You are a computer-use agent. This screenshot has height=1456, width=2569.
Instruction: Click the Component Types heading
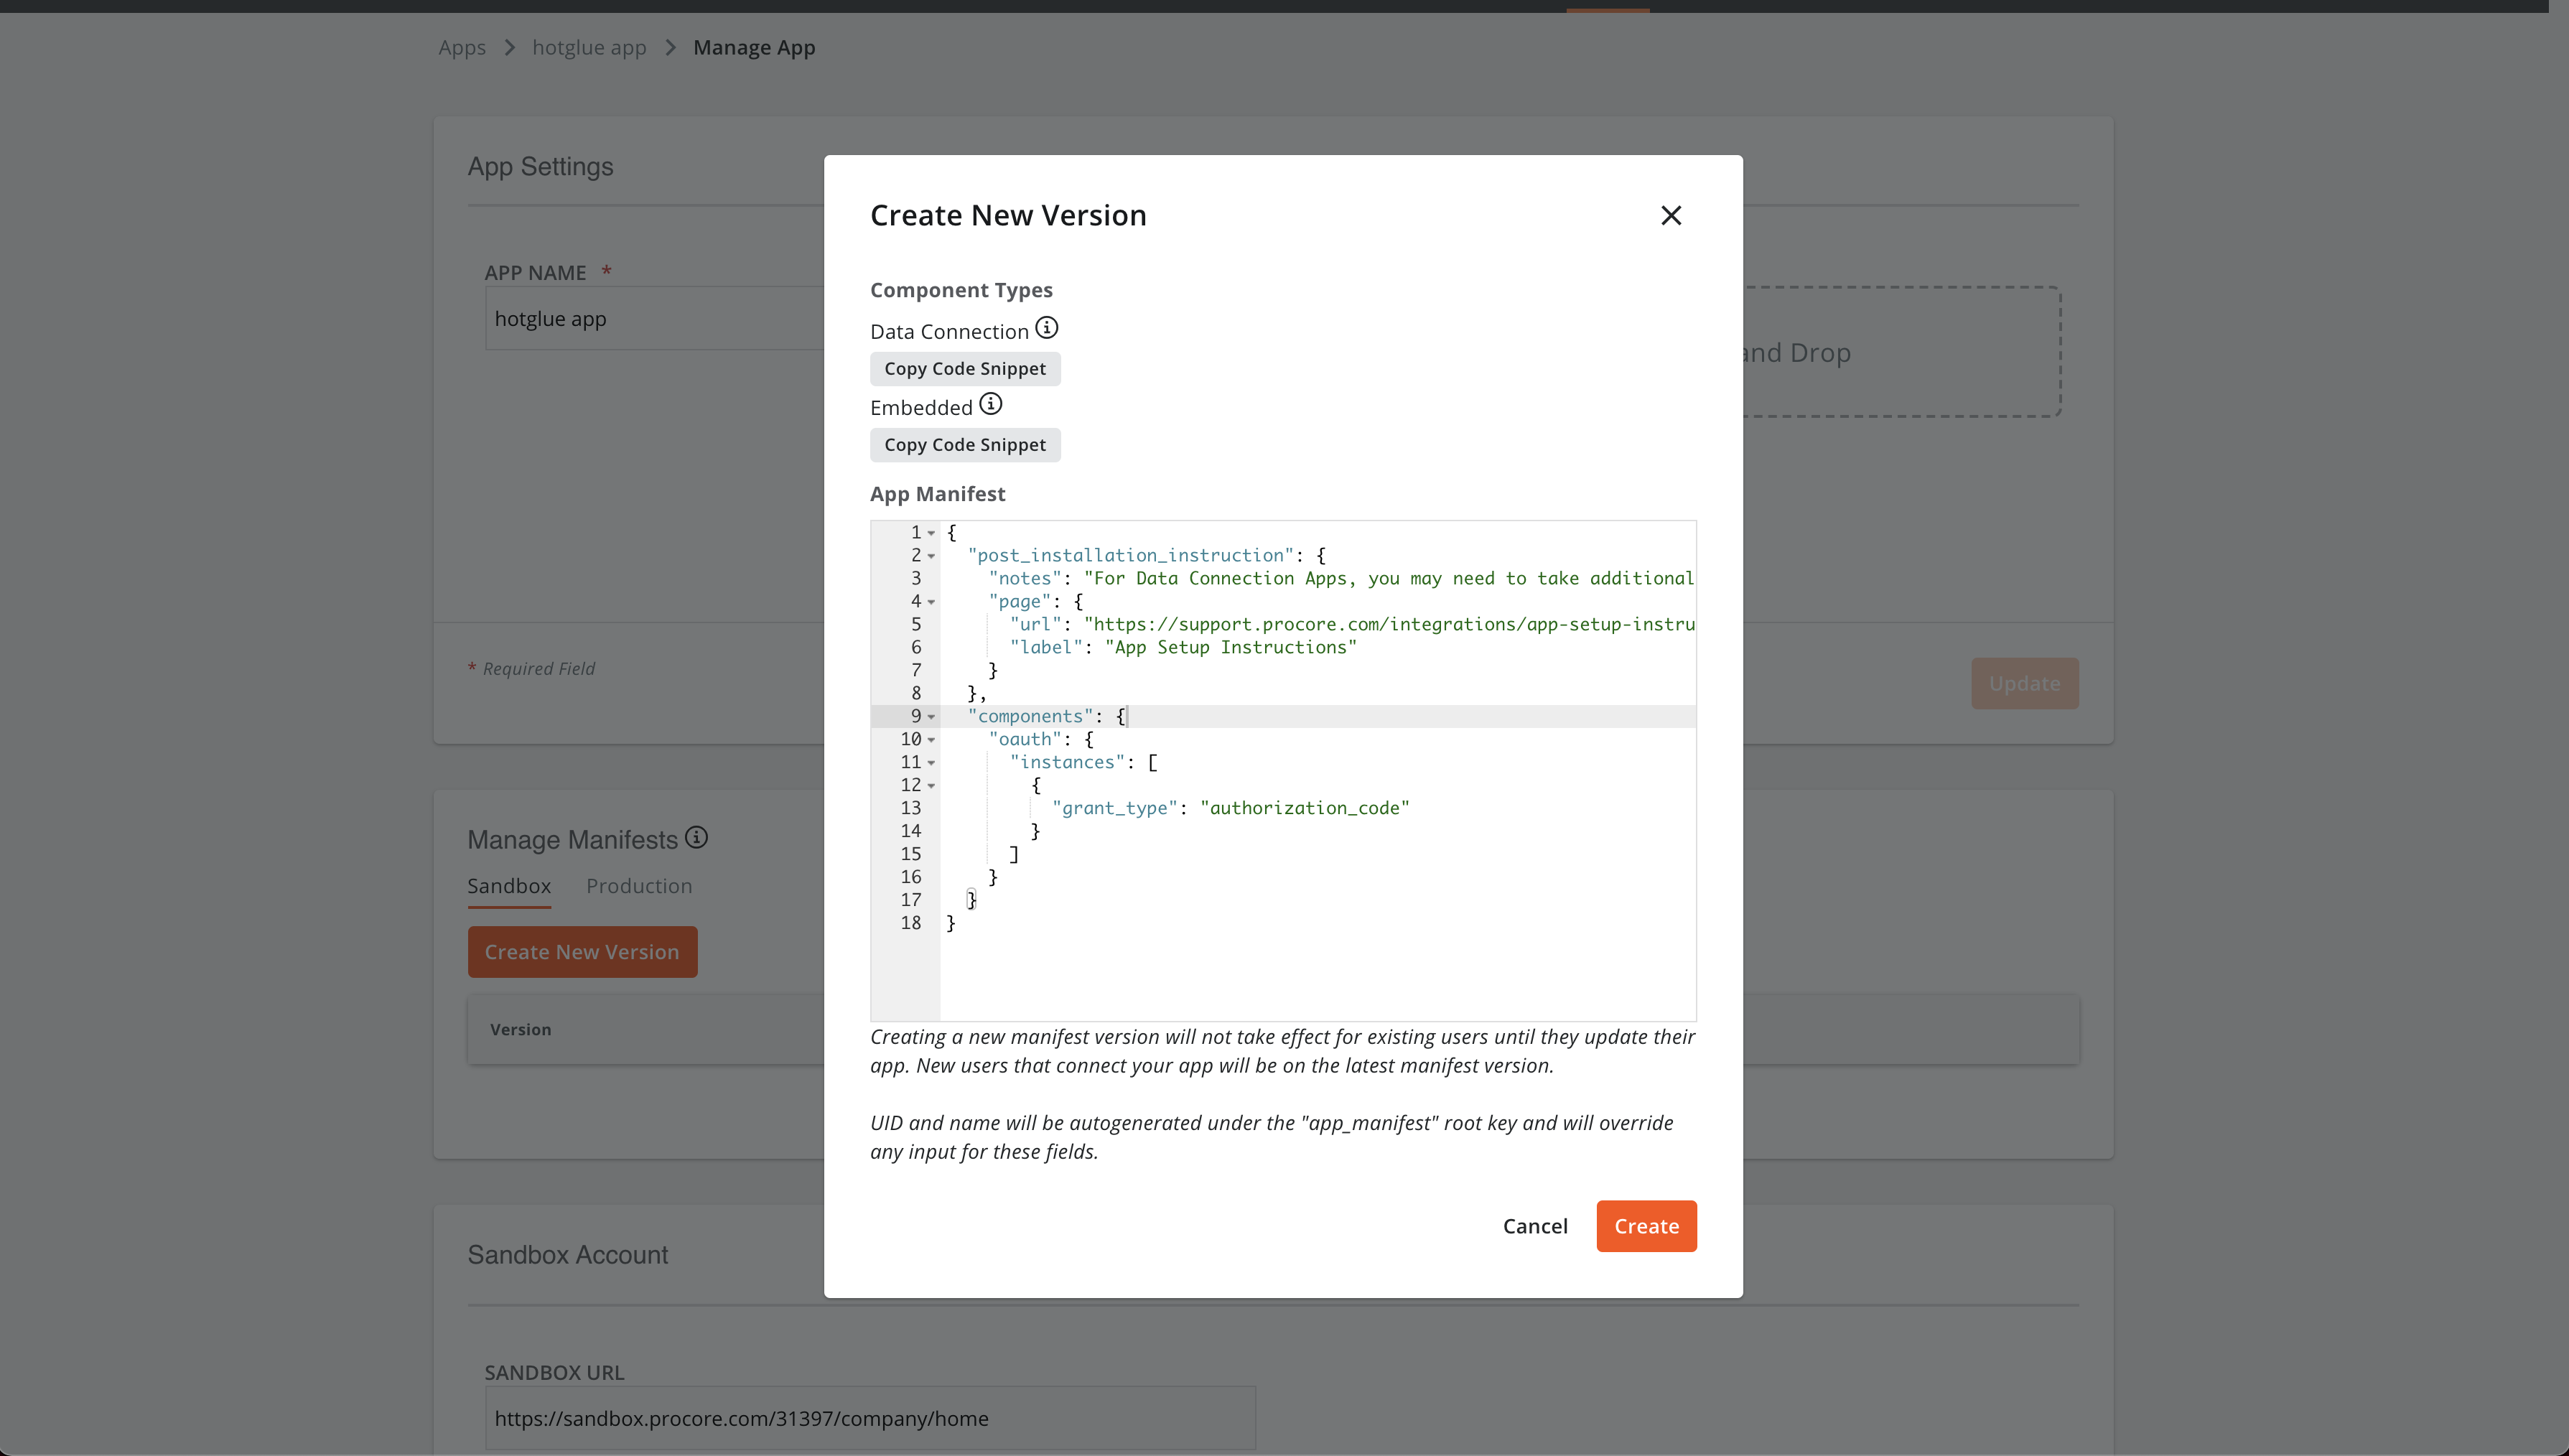click(961, 290)
